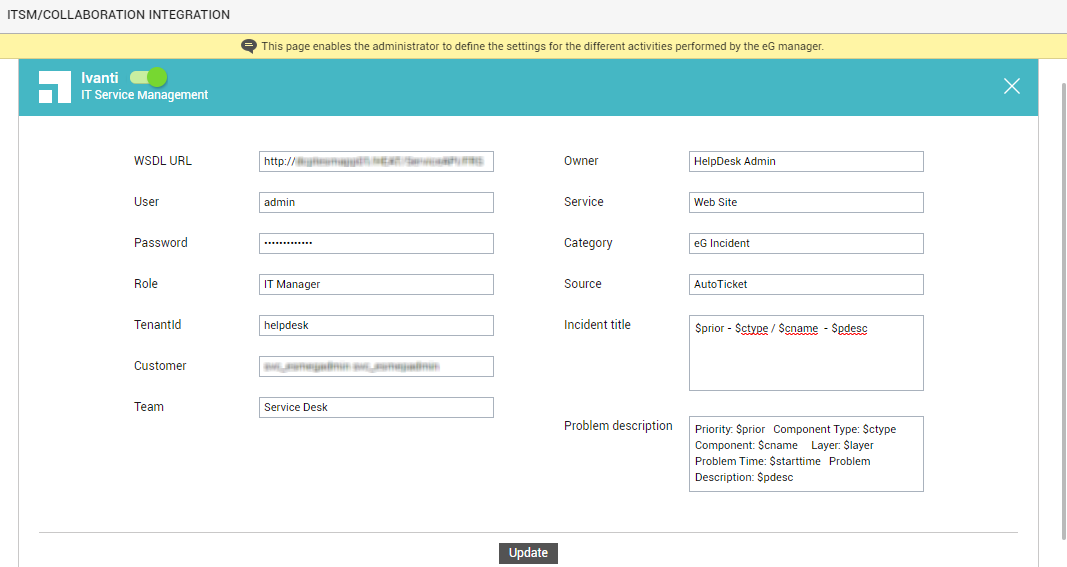Screen dimensions: 1067x567
Task: Click the Customer label
Action: [160, 366]
